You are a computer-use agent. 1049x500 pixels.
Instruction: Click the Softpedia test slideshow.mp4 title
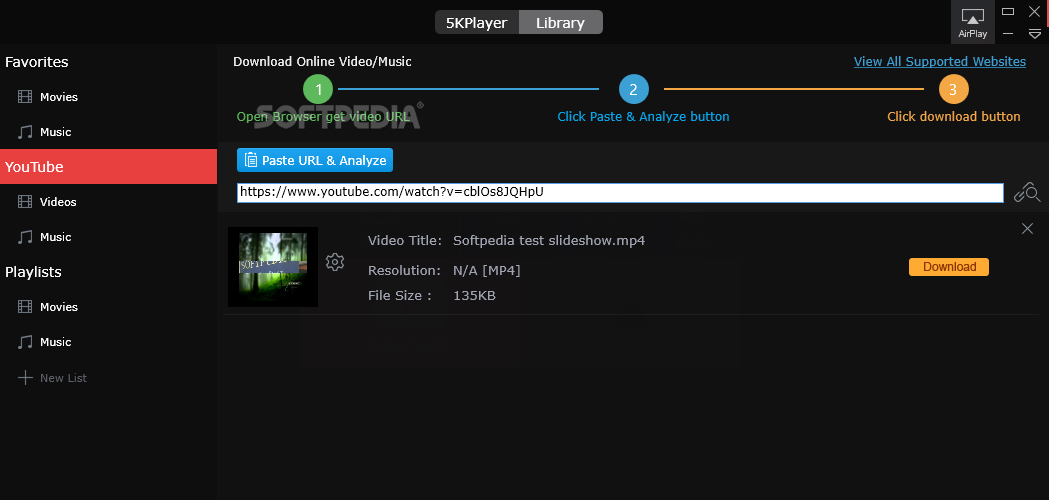pyautogui.click(x=549, y=240)
